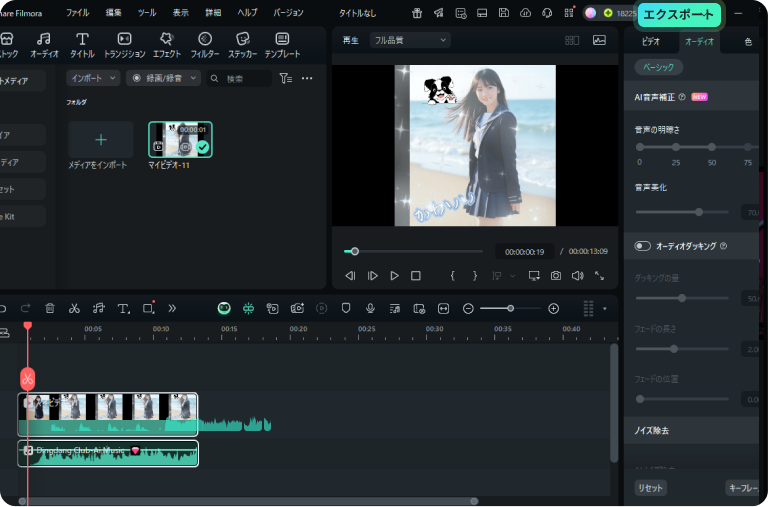Open the ヘルプ menu
Viewport: 768px width, 507px height.
pos(247,13)
